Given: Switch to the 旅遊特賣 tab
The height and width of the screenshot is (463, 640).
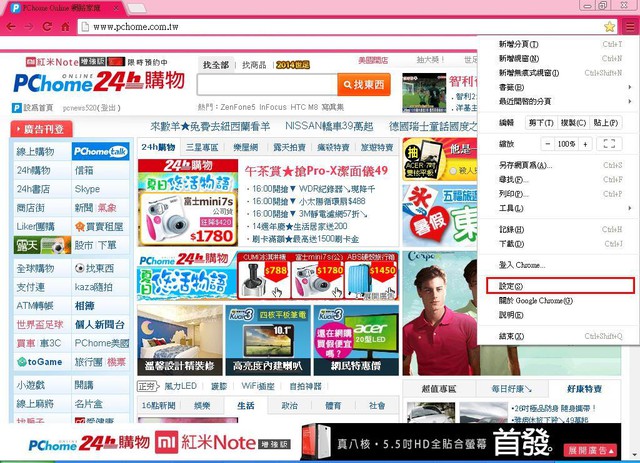Looking at the screenshot, I should 377,147.
